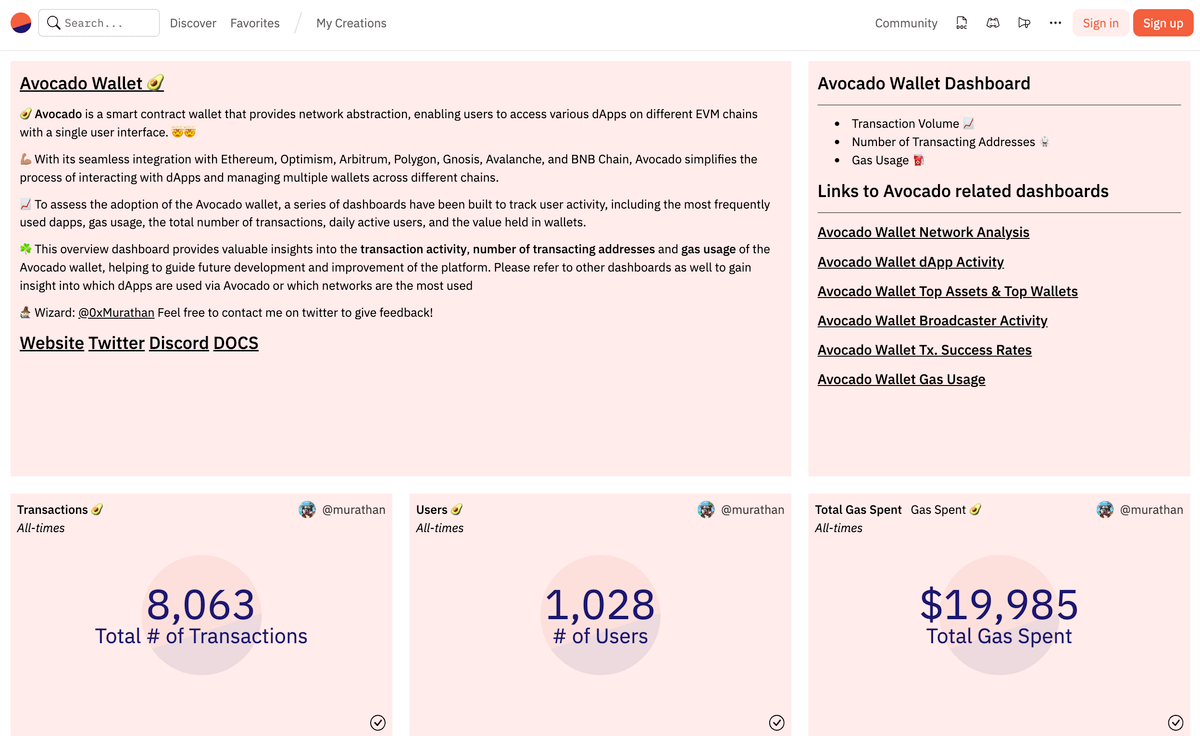The image size is (1200, 747).
Task: Click murathan's avatar on Users panel
Action: [x=706, y=510]
